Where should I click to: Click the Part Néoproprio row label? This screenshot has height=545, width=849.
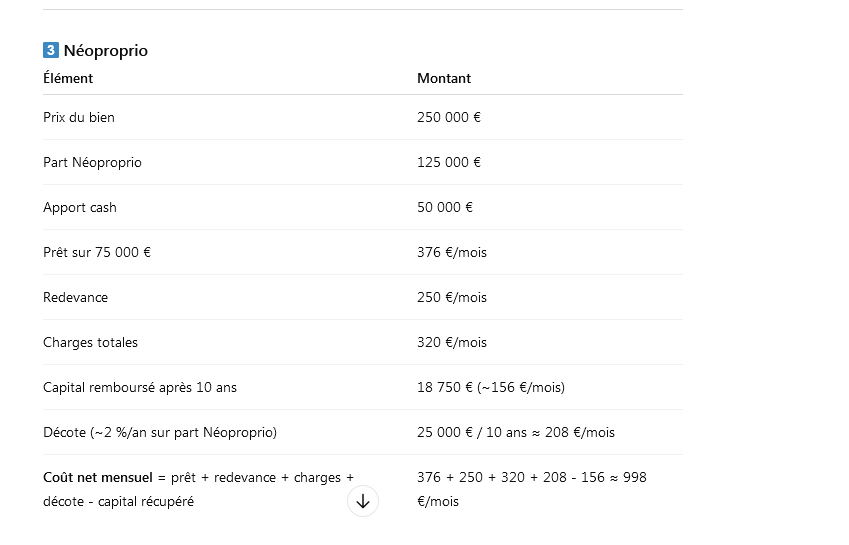click(93, 162)
